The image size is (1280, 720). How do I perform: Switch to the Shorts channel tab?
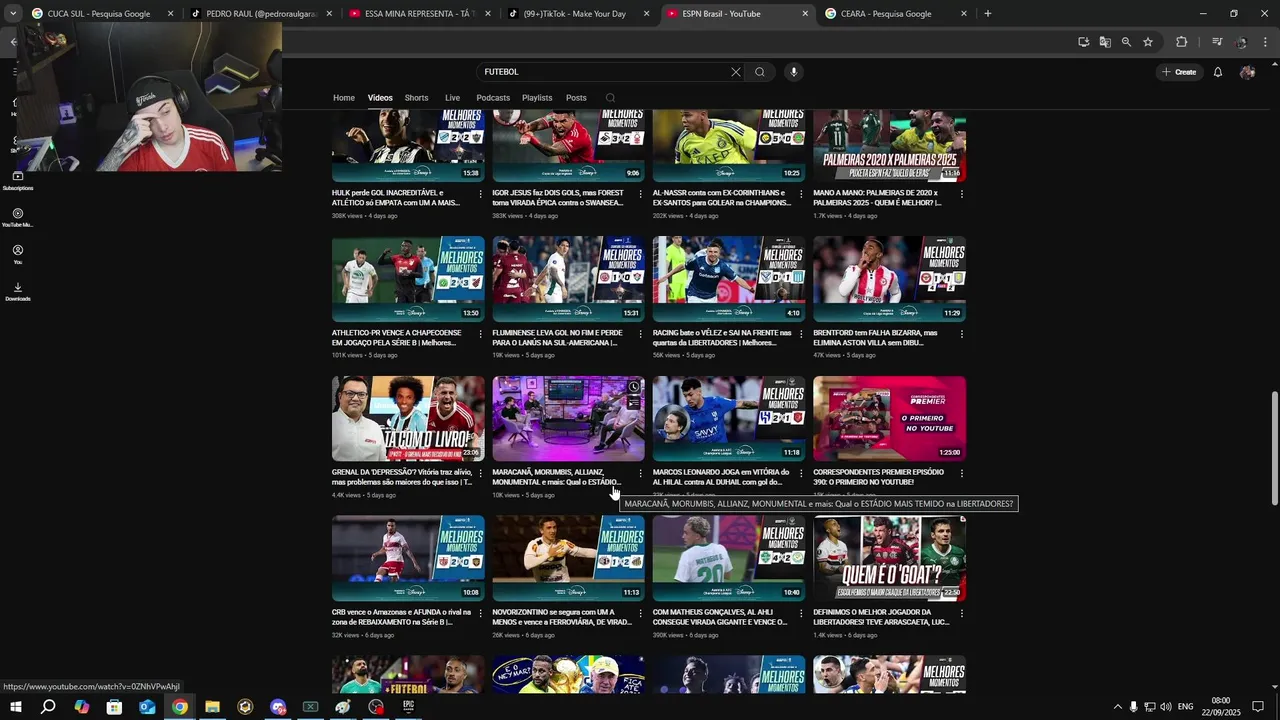pos(416,98)
